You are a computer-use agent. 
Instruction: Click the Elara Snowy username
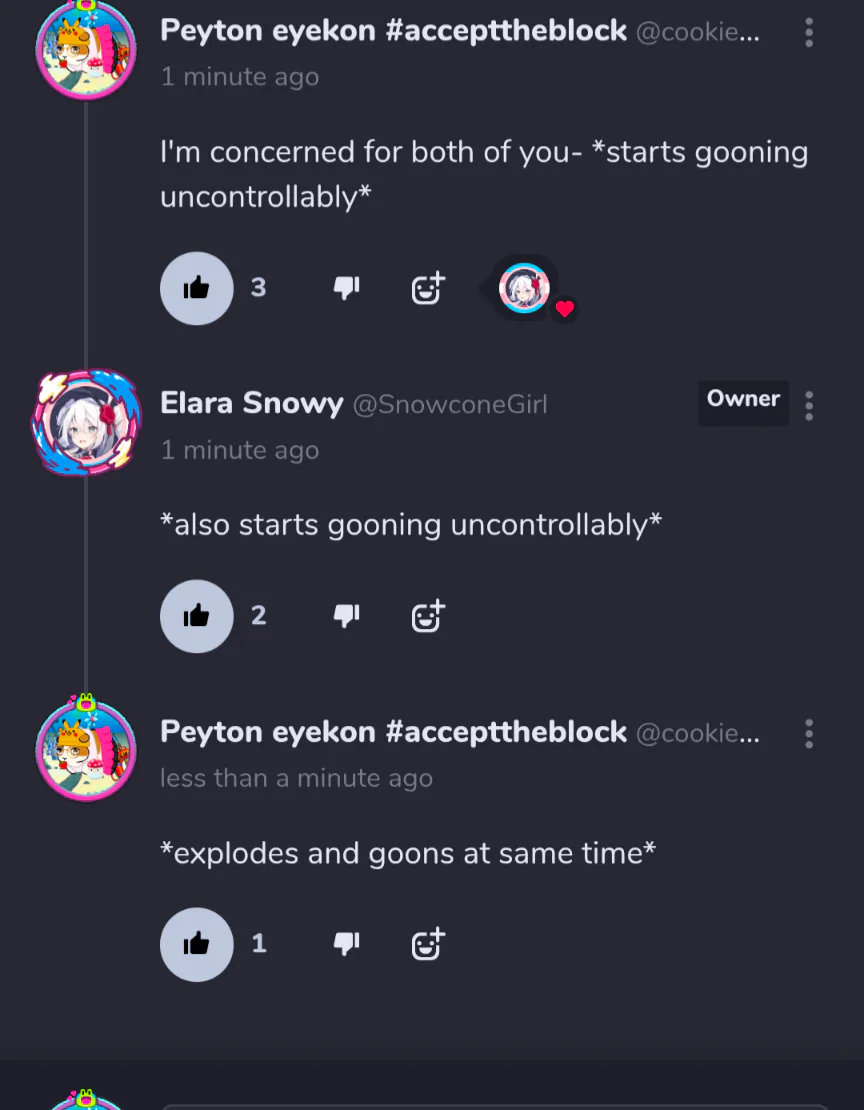[x=251, y=404]
